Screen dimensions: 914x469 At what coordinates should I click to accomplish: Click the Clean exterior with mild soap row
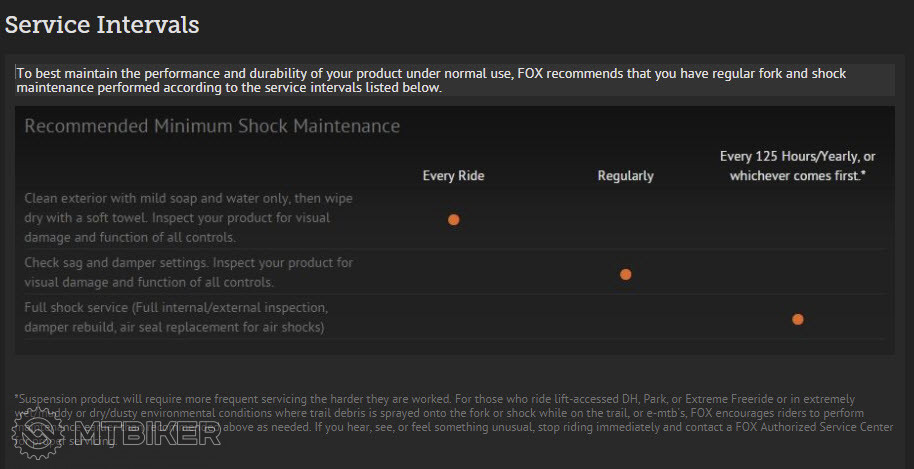coord(189,217)
